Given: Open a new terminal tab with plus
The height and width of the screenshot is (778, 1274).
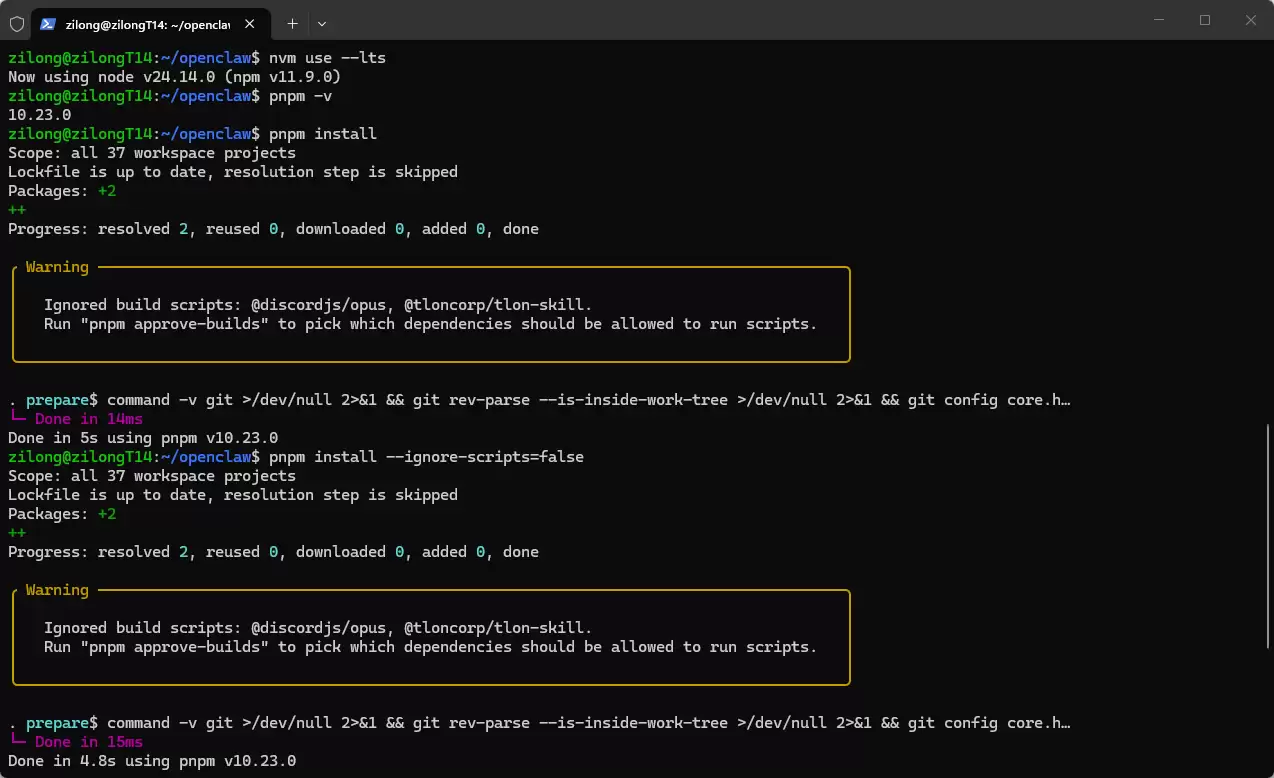Looking at the screenshot, I should coord(292,23).
